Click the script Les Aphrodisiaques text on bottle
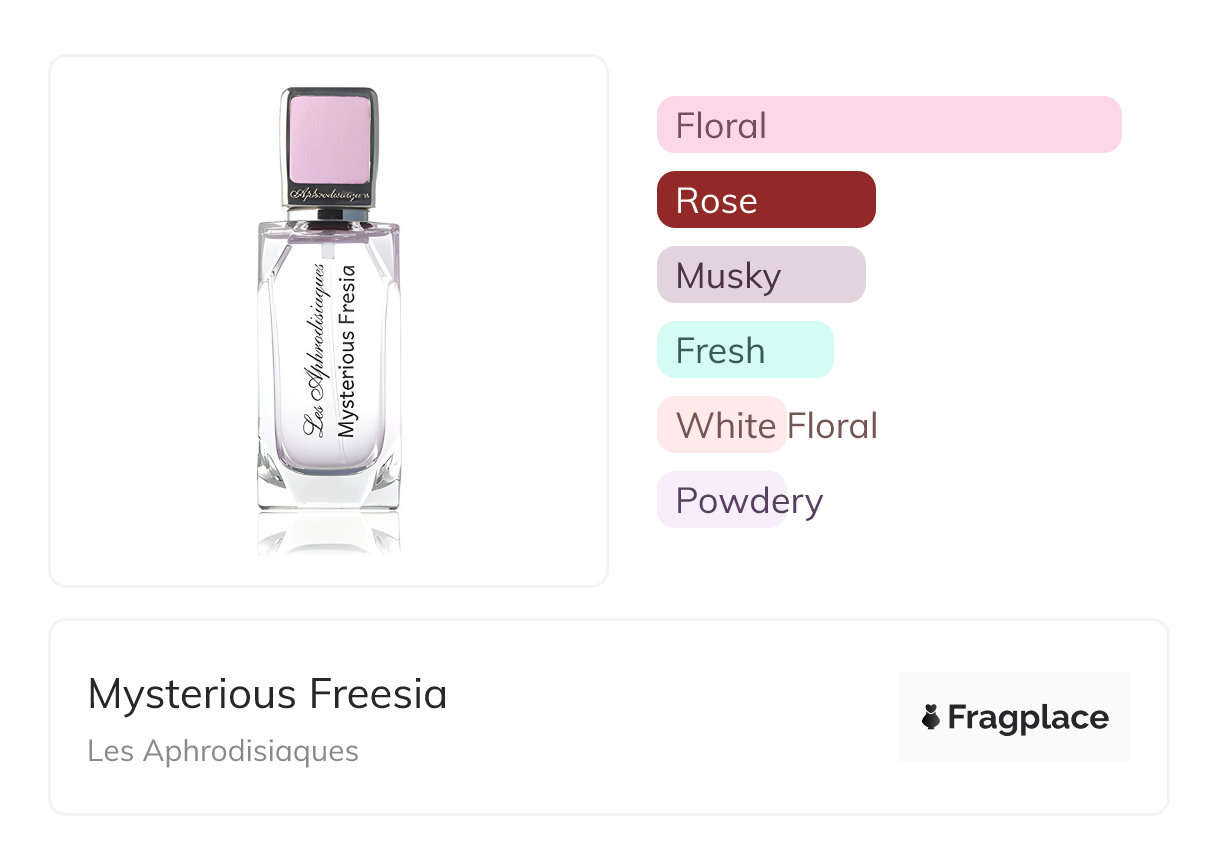 (x=315, y=351)
